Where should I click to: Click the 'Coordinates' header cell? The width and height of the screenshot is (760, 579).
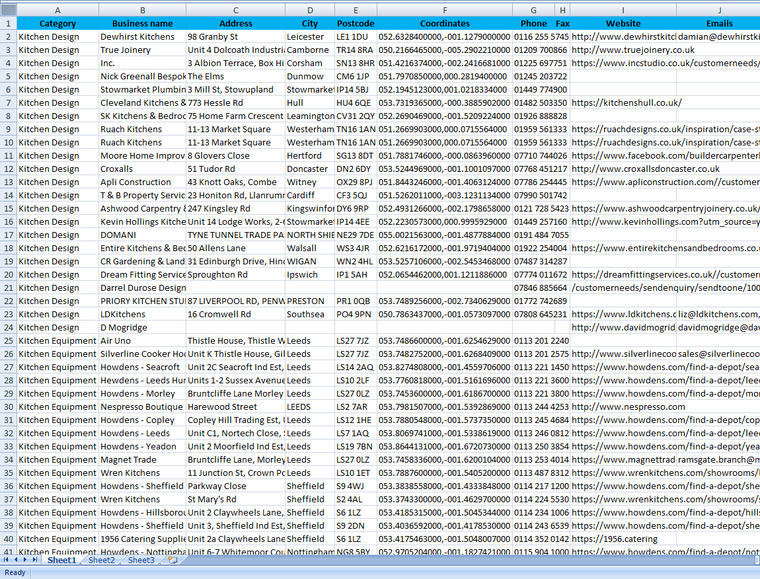coord(444,23)
